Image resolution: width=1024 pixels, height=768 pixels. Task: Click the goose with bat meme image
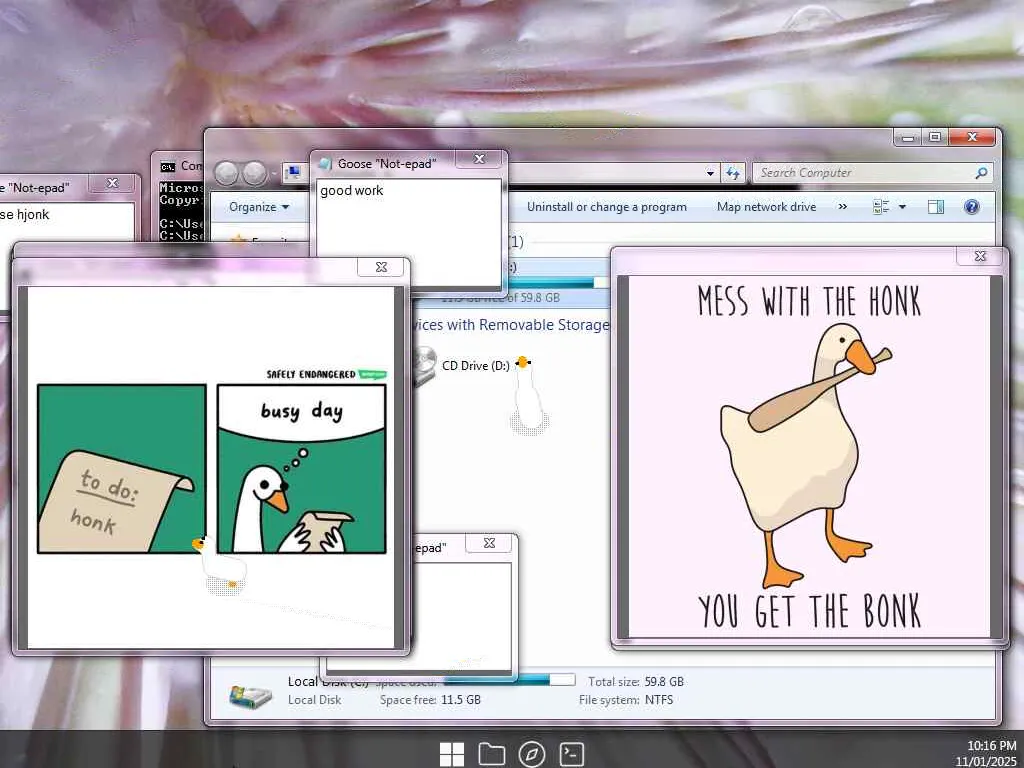pos(809,456)
